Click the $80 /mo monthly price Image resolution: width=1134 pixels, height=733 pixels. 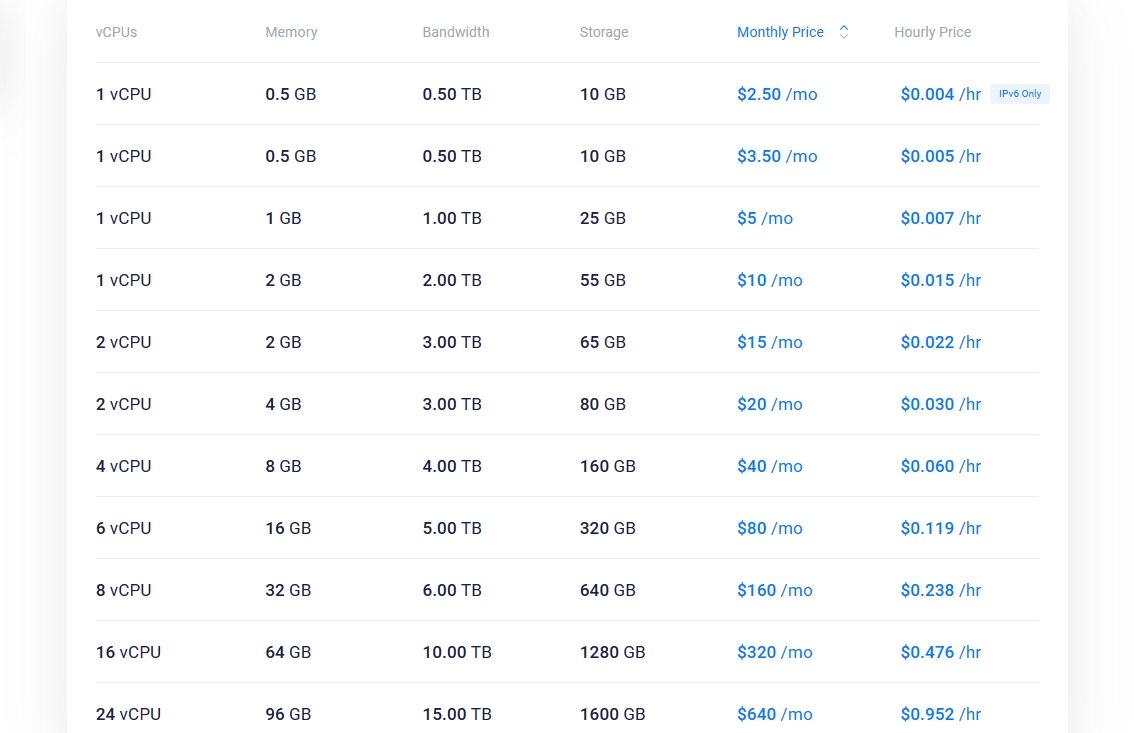pyautogui.click(x=769, y=528)
